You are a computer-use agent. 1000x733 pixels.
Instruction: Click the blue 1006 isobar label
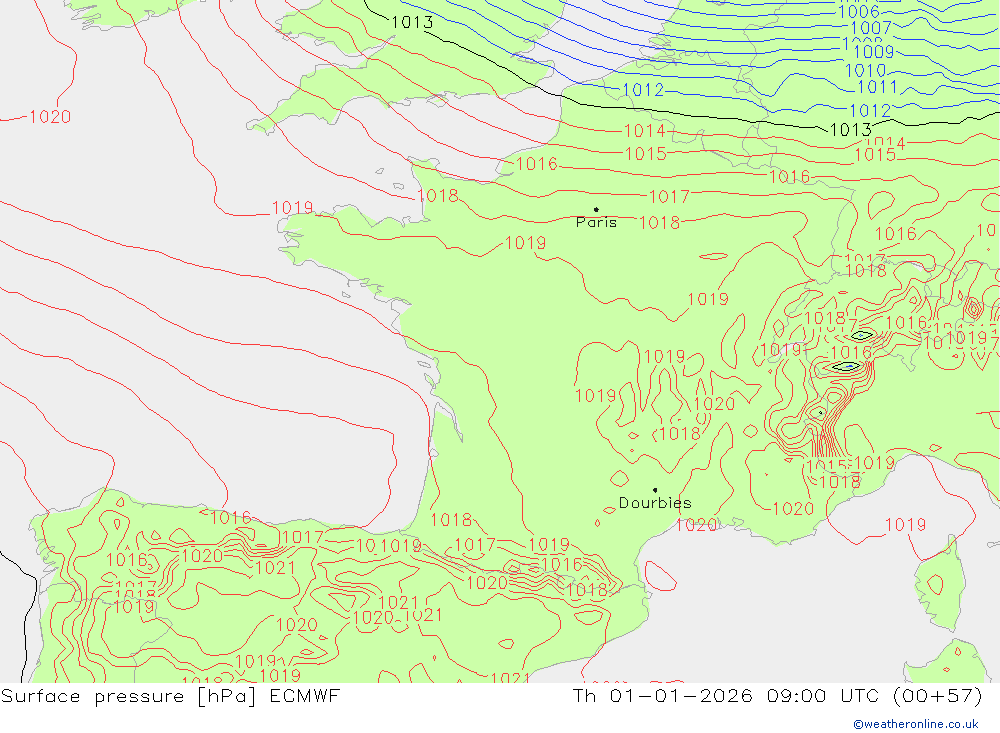858,11
